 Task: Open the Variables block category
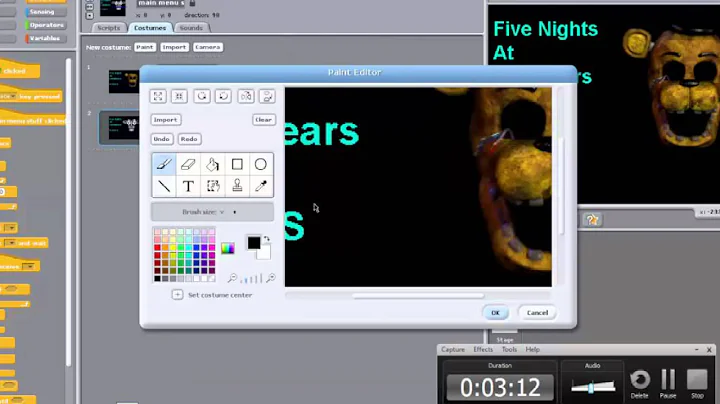click(x=46, y=38)
